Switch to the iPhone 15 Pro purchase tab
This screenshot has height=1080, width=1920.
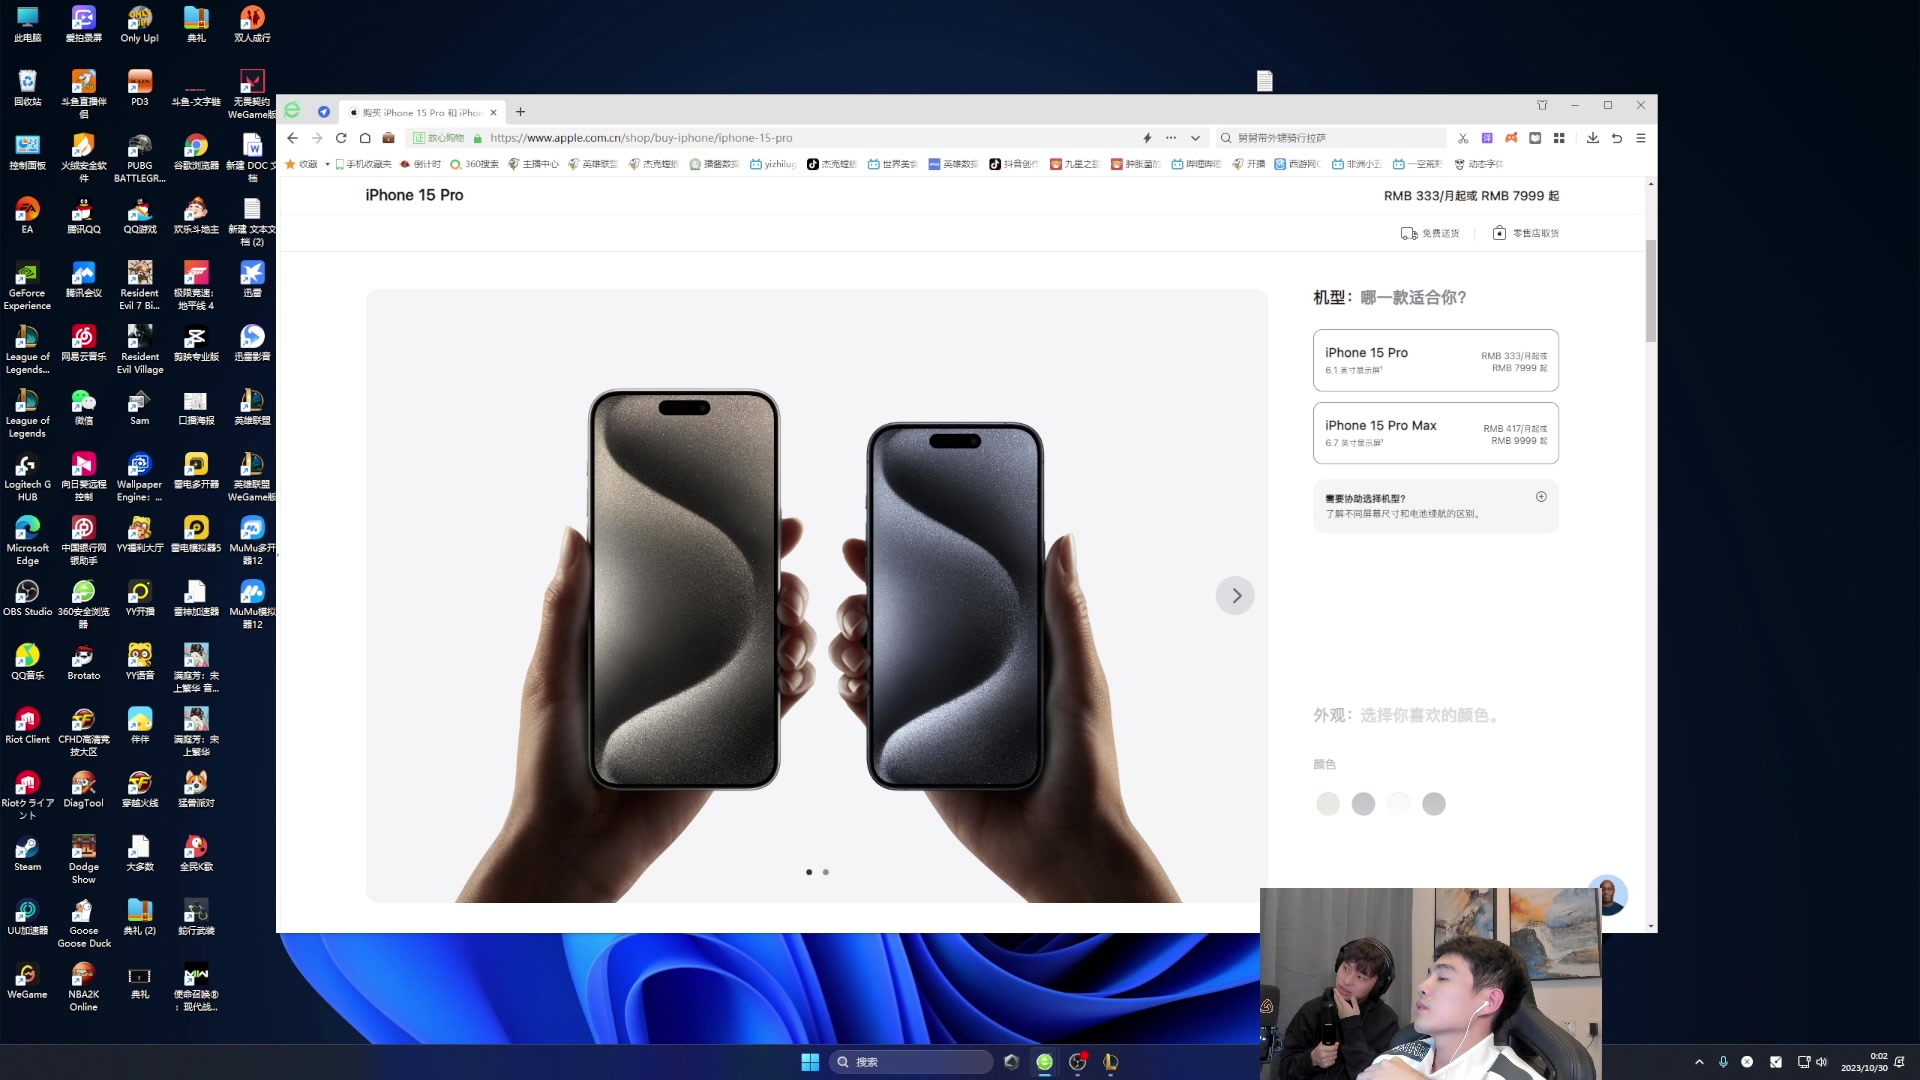pyautogui.click(x=422, y=113)
